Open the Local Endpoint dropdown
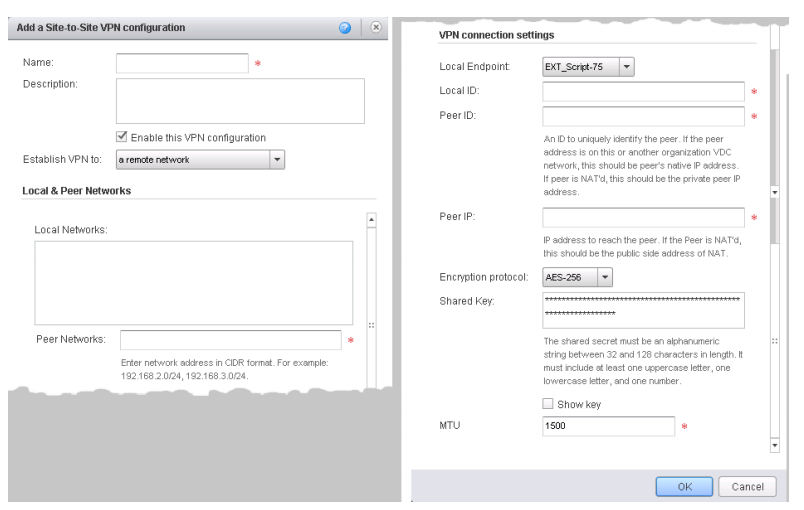 coord(588,67)
